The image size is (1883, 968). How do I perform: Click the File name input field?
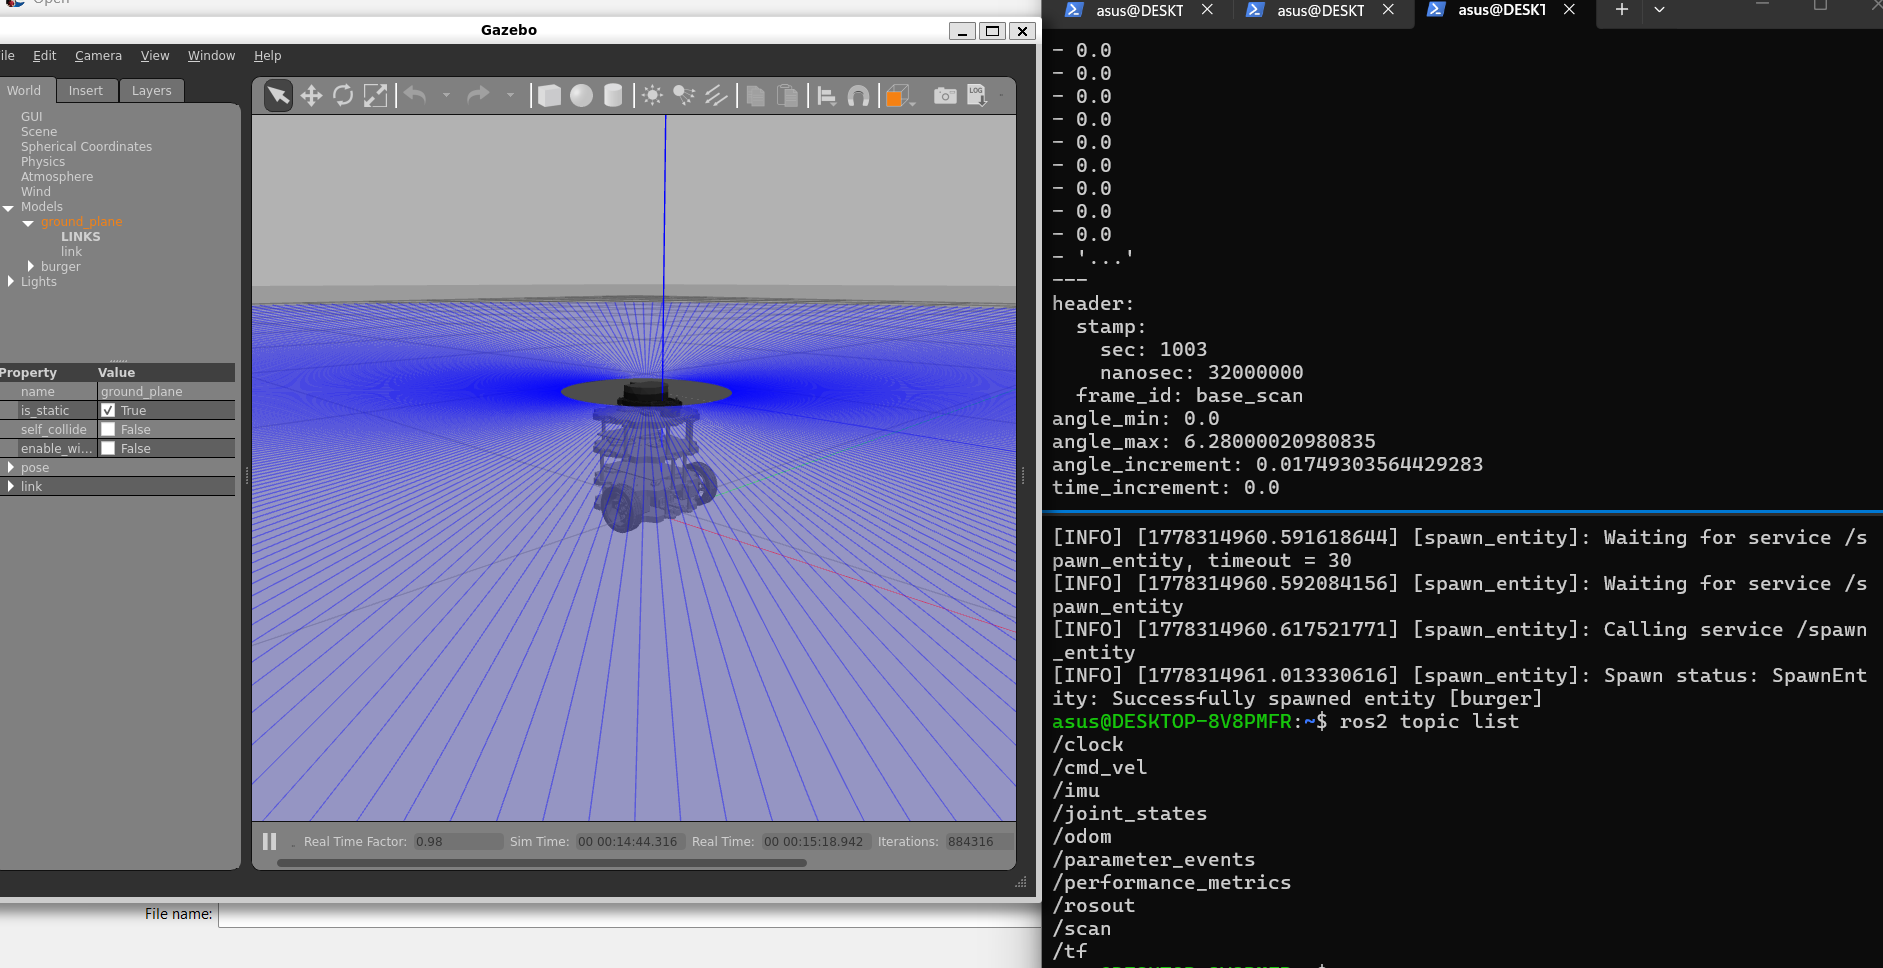point(629,914)
